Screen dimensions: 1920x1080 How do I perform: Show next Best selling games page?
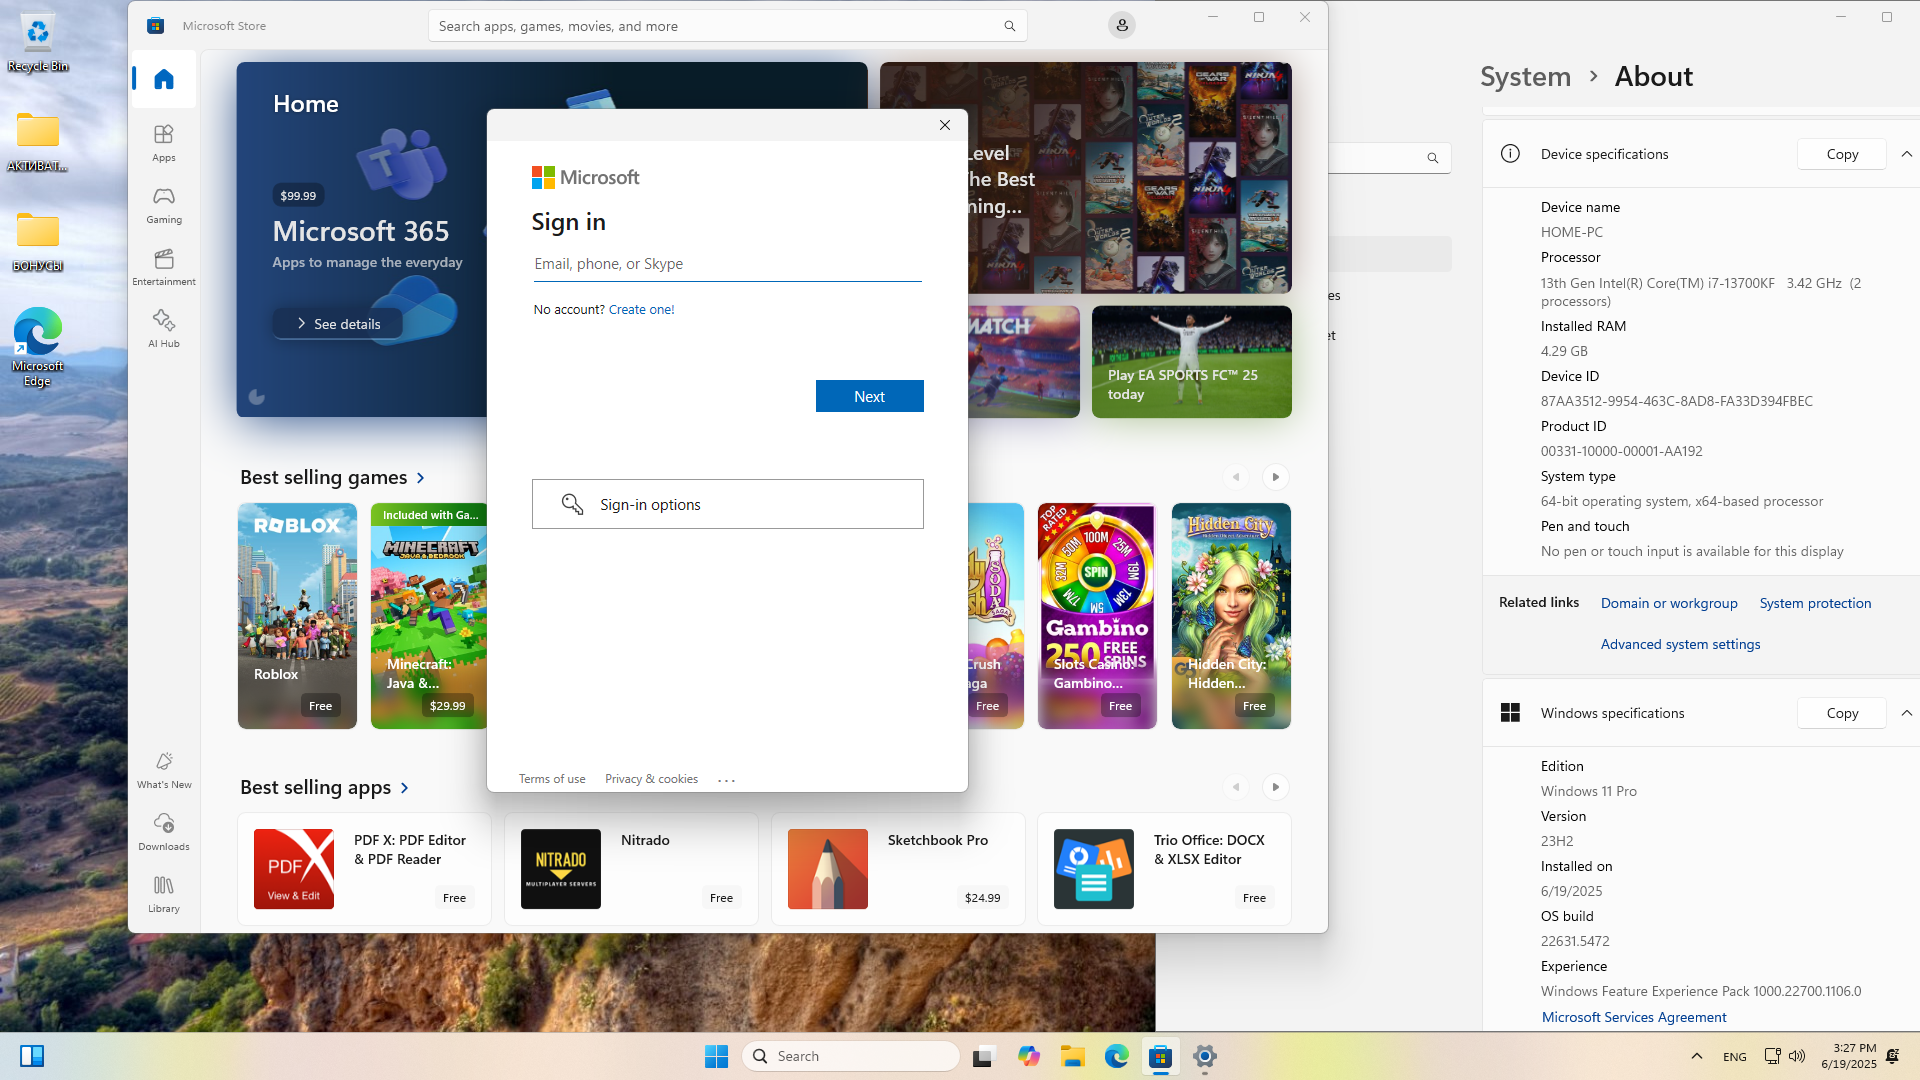[x=1276, y=477]
